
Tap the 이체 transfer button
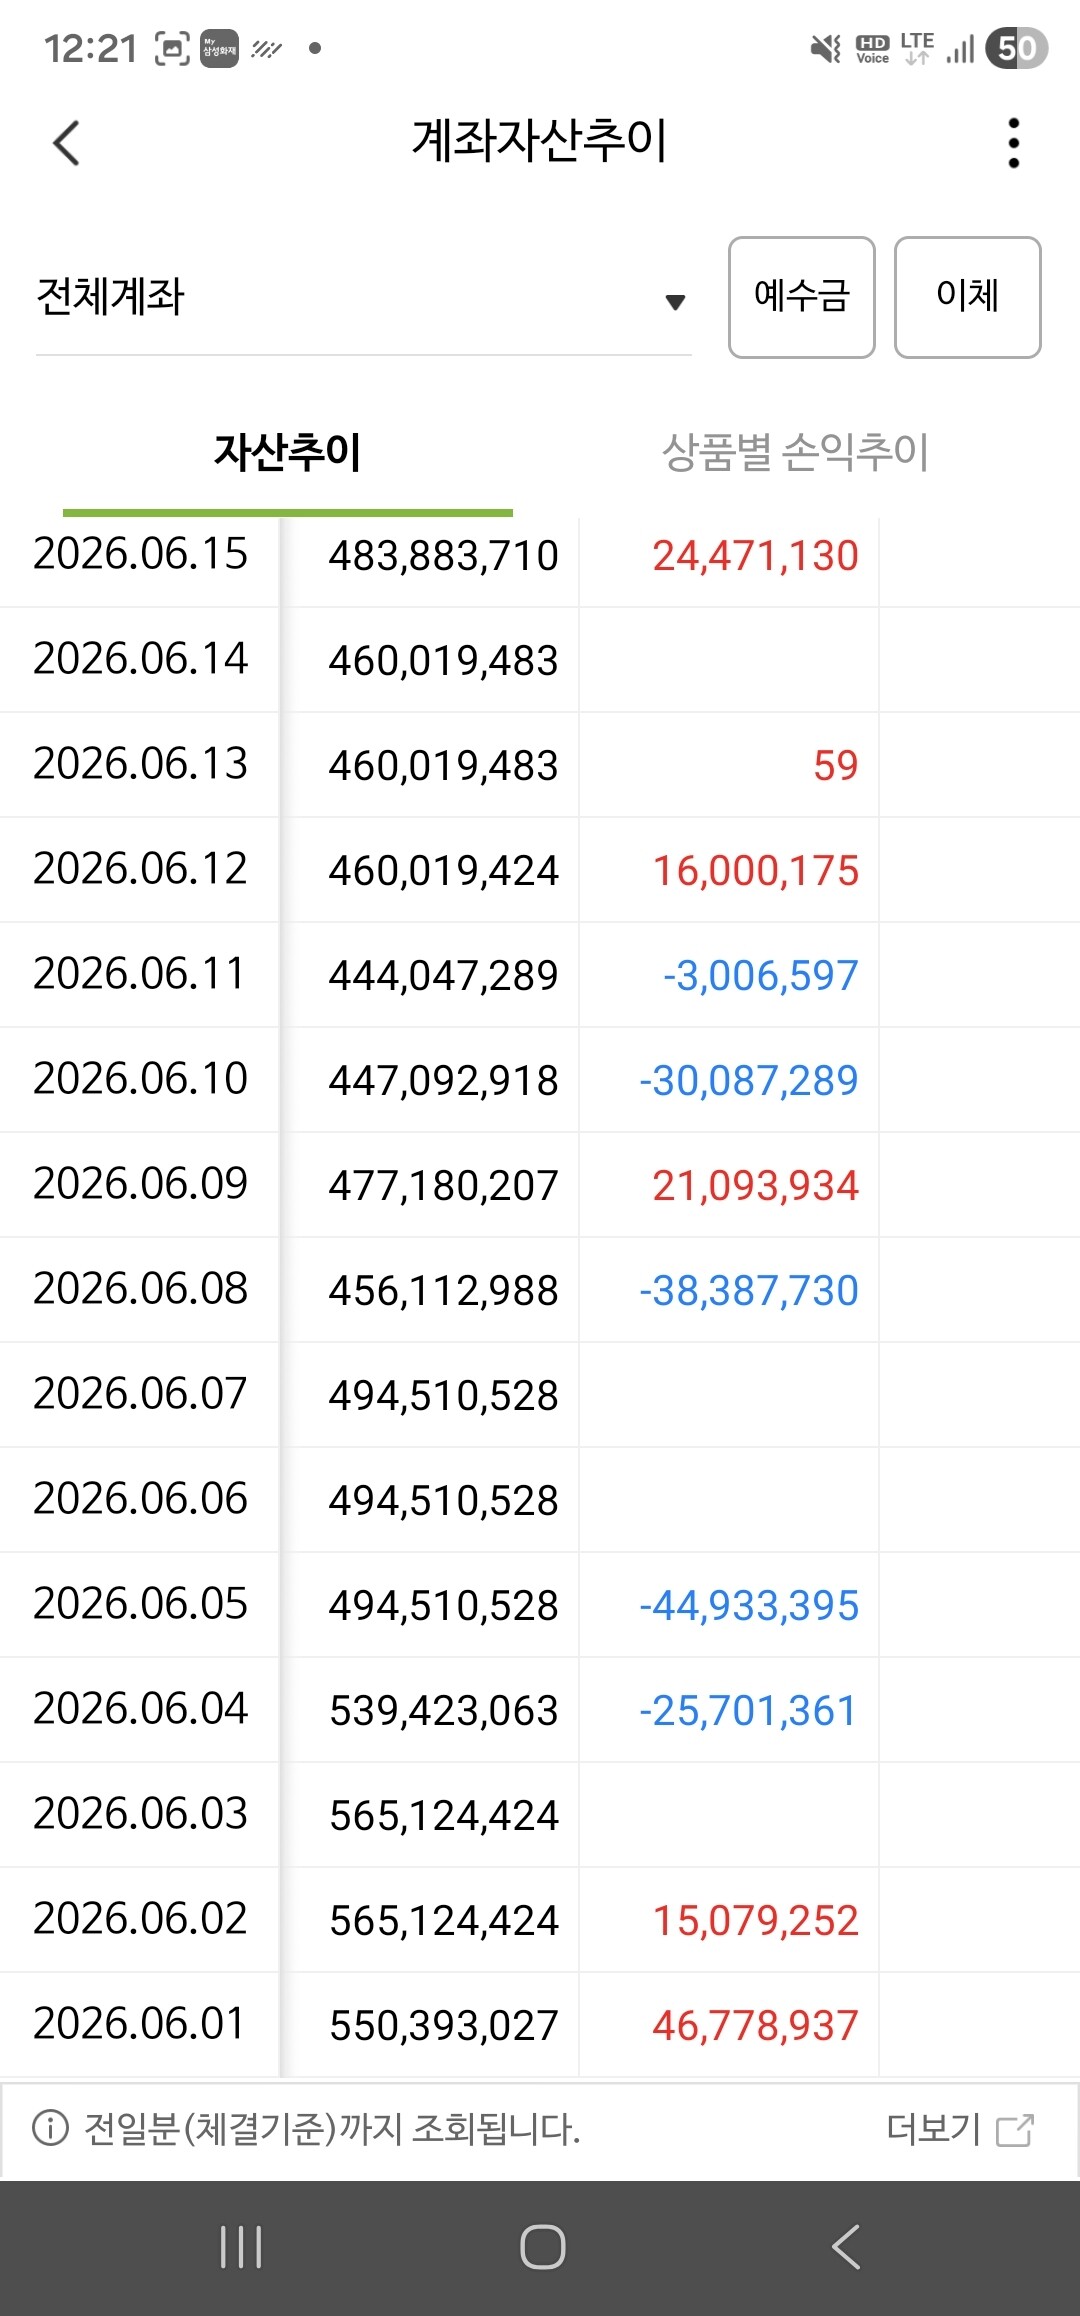[968, 297]
